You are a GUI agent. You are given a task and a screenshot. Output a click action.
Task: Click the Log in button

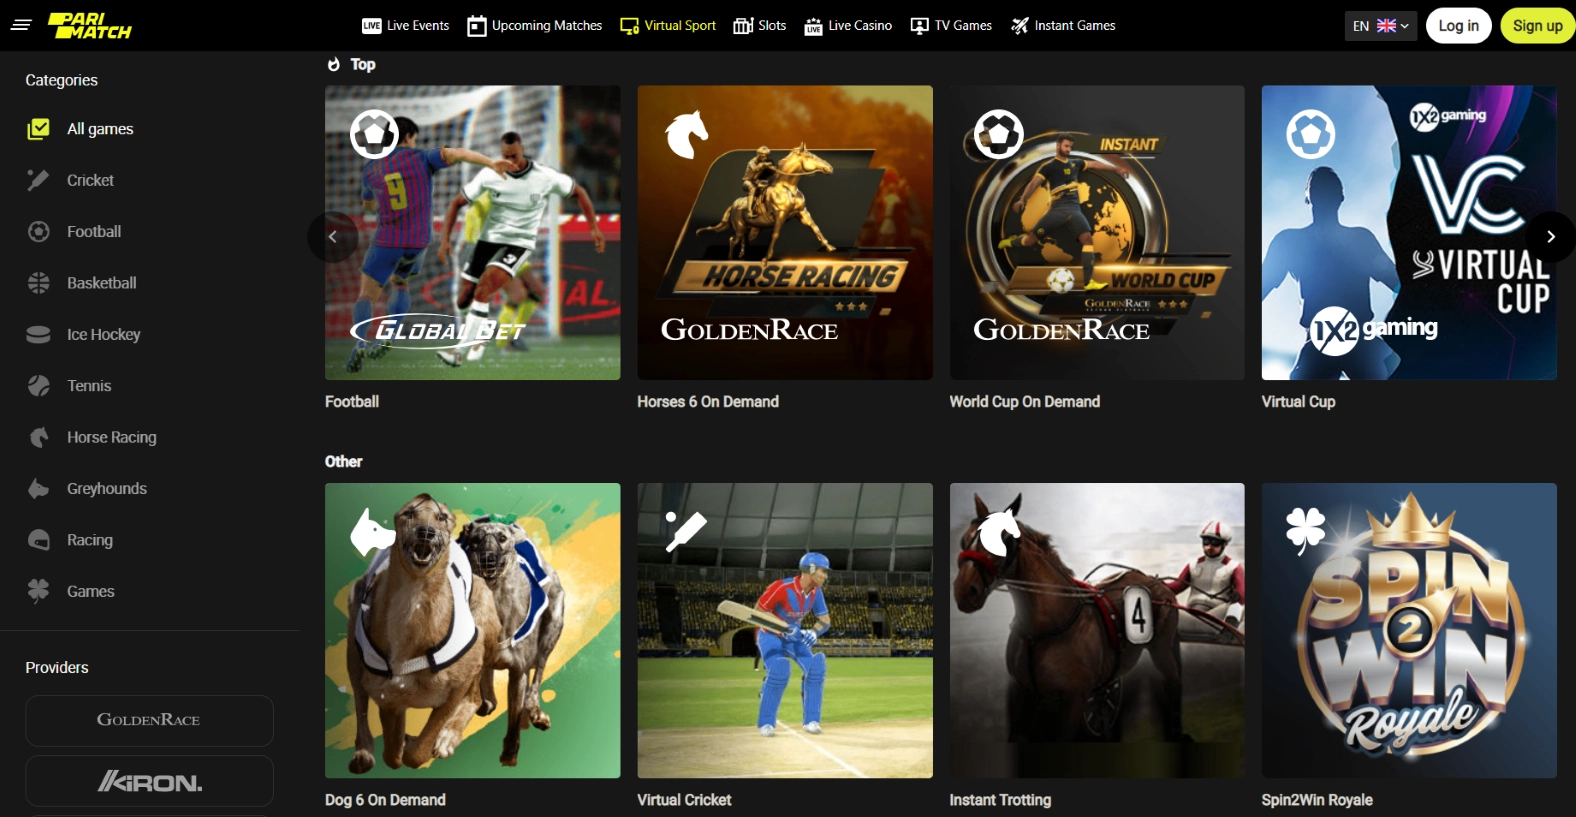[x=1459, y=26]
